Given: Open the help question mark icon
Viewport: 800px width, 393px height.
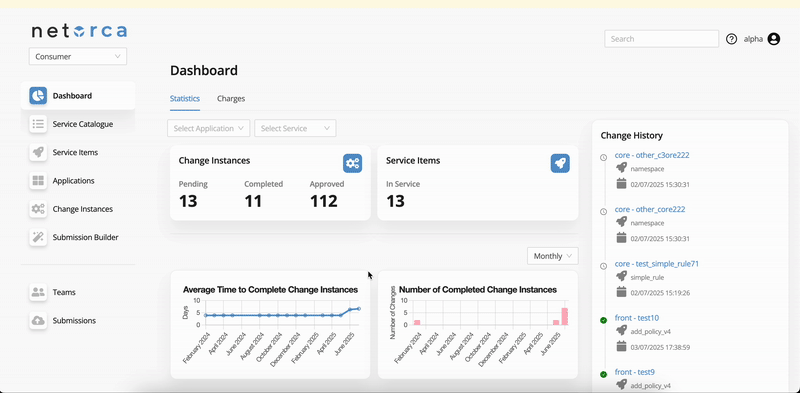Looking at the screenshot, I should tap(732, 39).
